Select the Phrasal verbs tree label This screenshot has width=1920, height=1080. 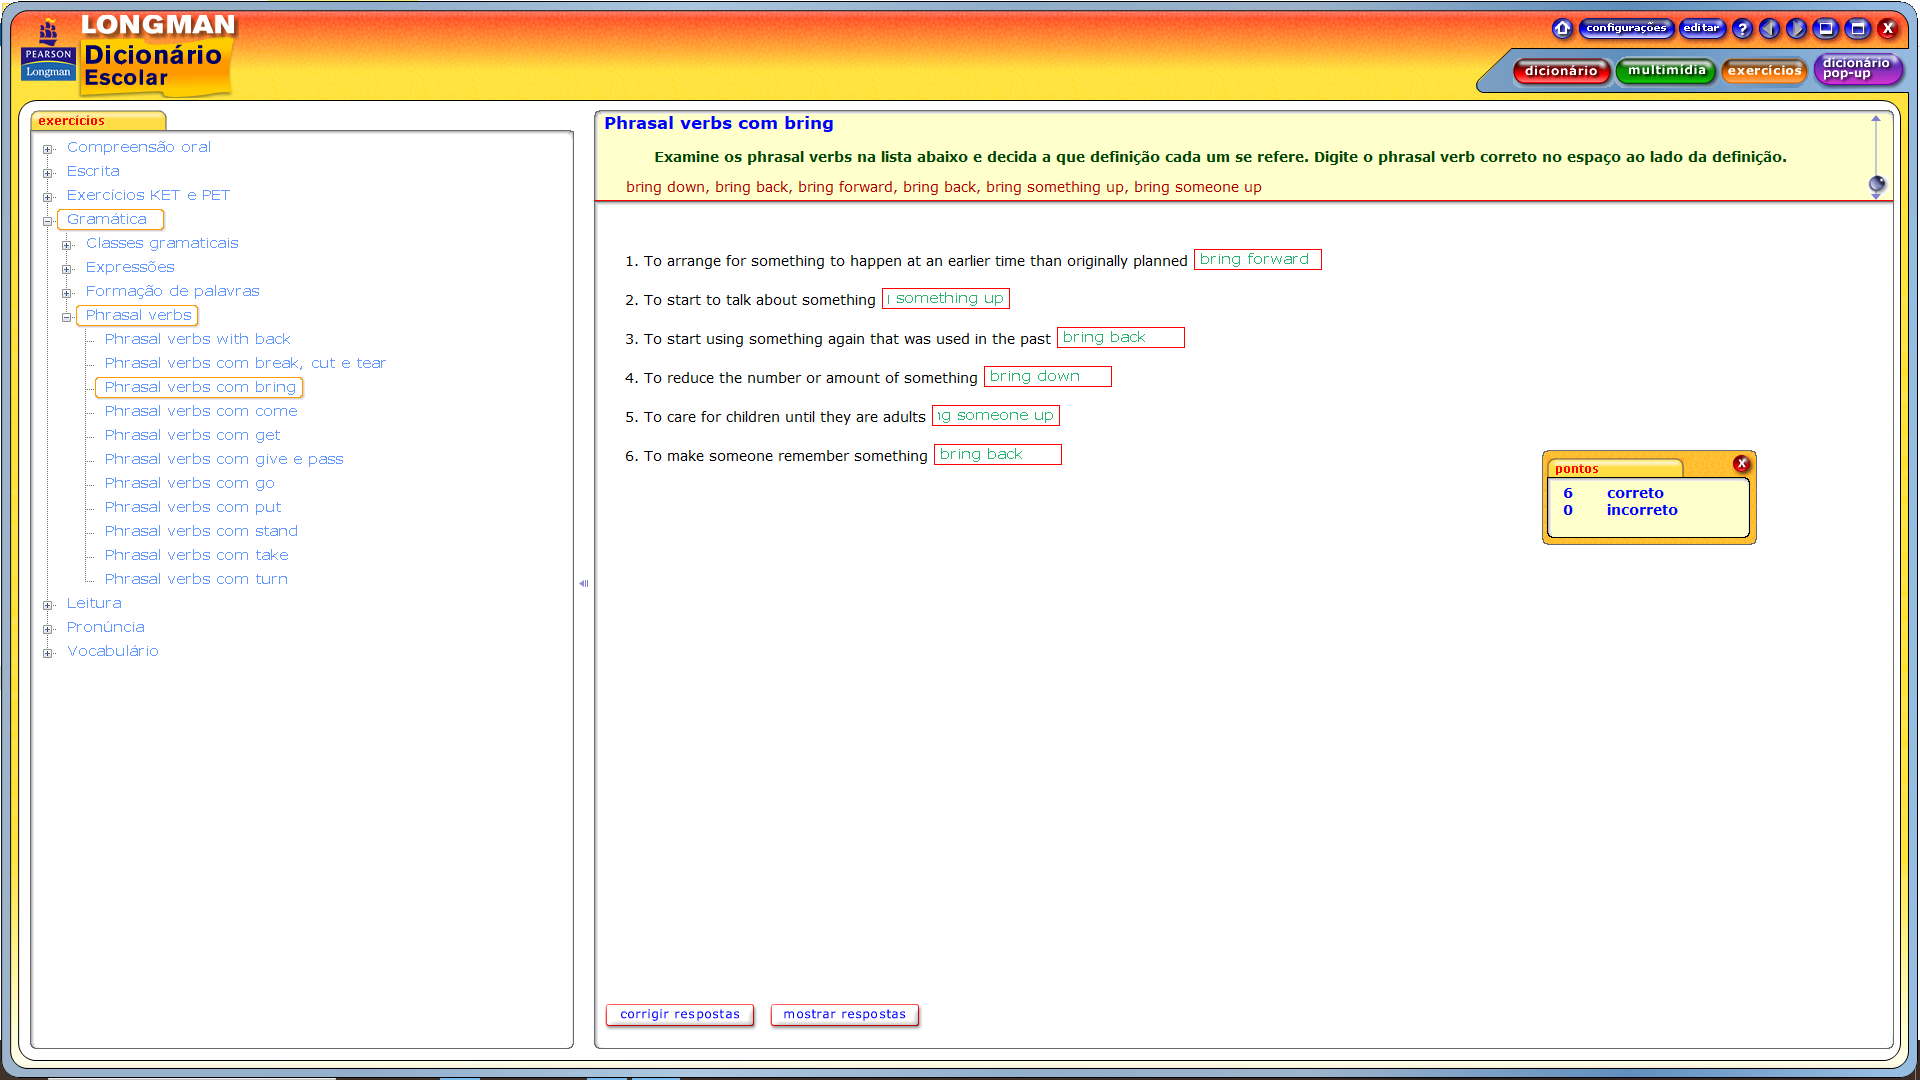point(138,315)
